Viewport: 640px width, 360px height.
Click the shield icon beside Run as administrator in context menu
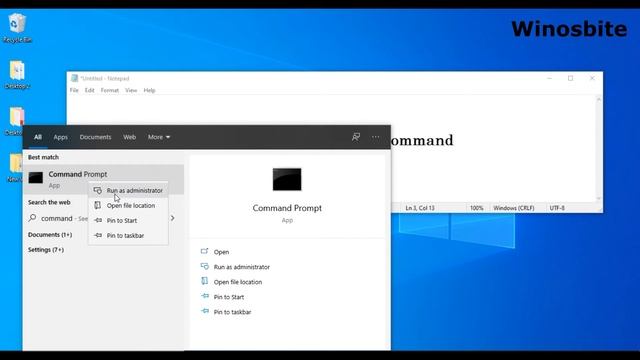[98, 191]
